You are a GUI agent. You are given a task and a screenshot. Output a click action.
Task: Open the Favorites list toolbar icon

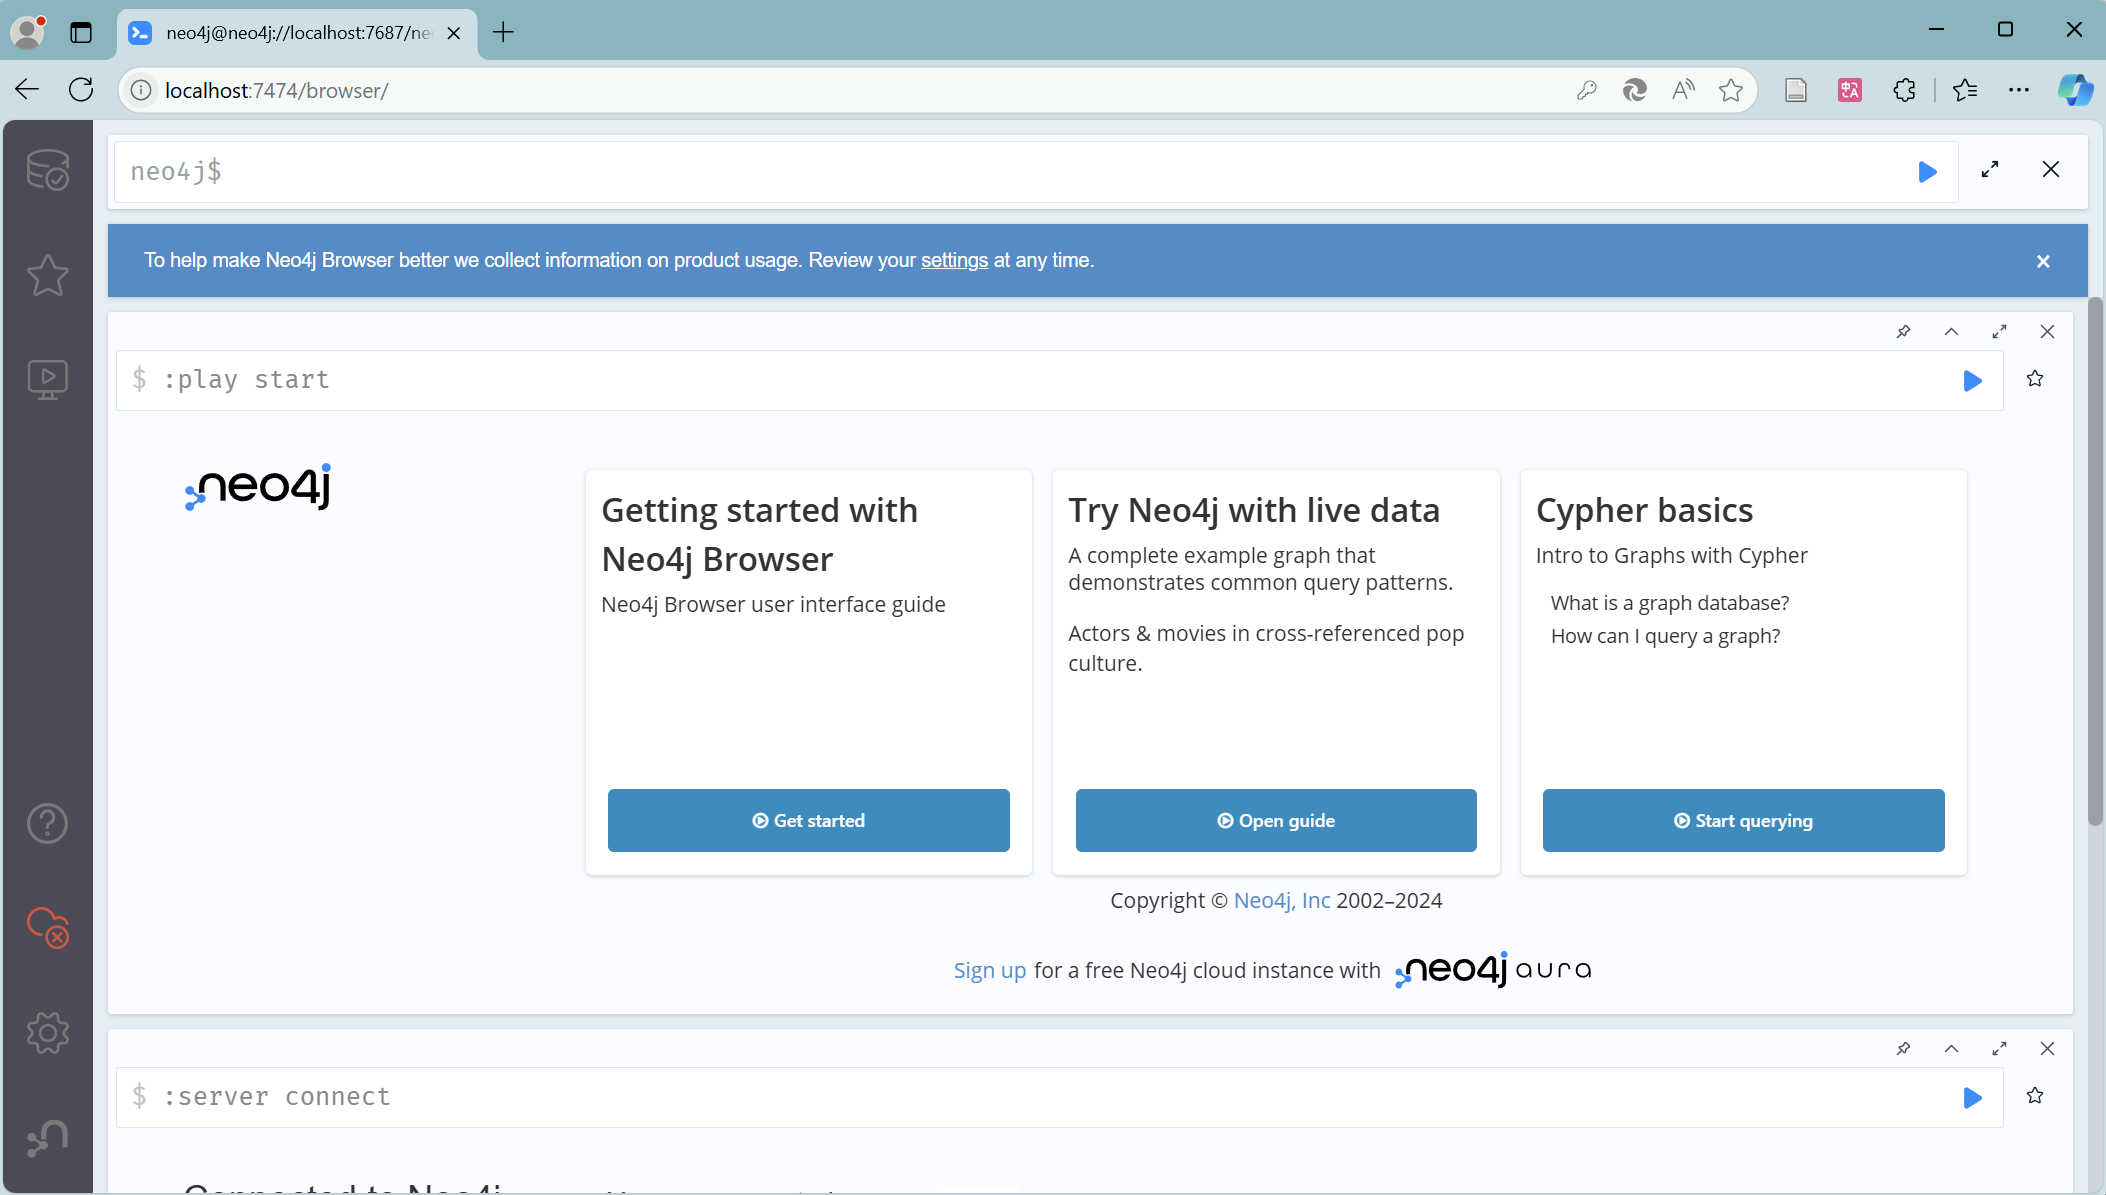click(1964, 90)
